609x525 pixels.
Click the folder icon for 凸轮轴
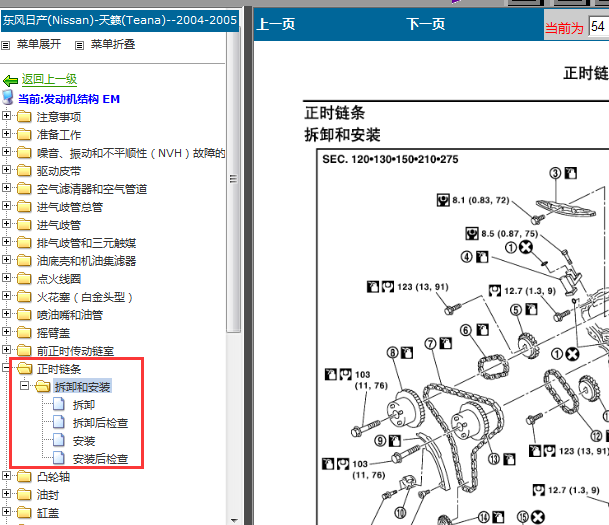coord(24,476)
